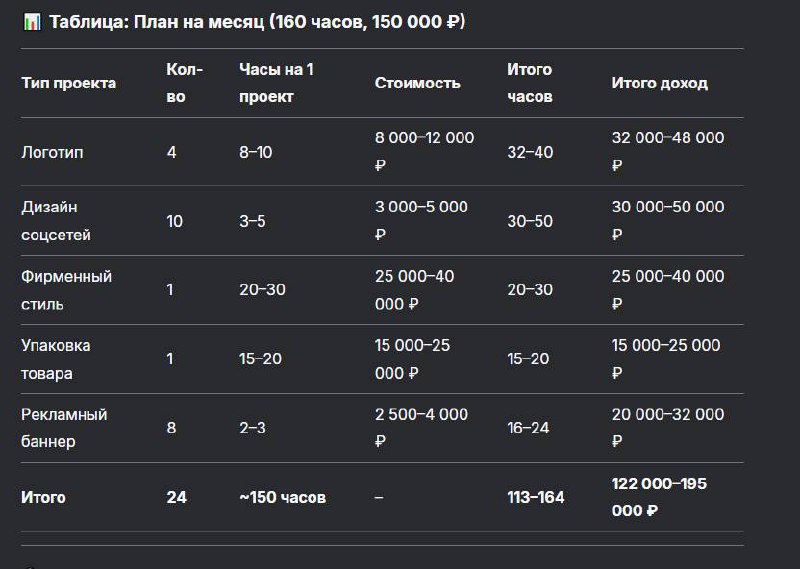Image resolution: width=800 pixels, height=569 pixels.
Task: Select the '~150 часов' summary cell
Action: (x=282, y=497)
